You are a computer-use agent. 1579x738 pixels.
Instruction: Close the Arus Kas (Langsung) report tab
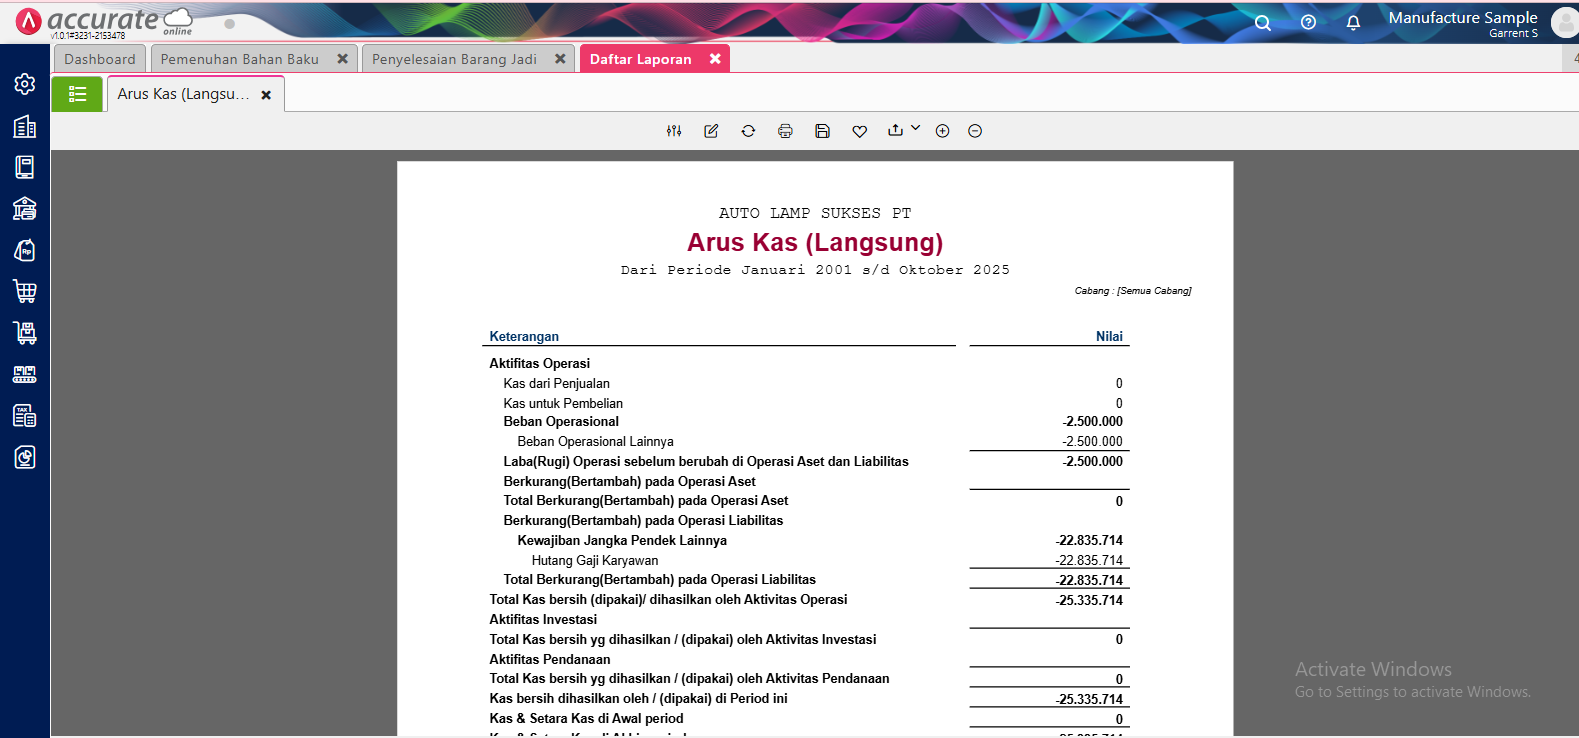(266, 95)
